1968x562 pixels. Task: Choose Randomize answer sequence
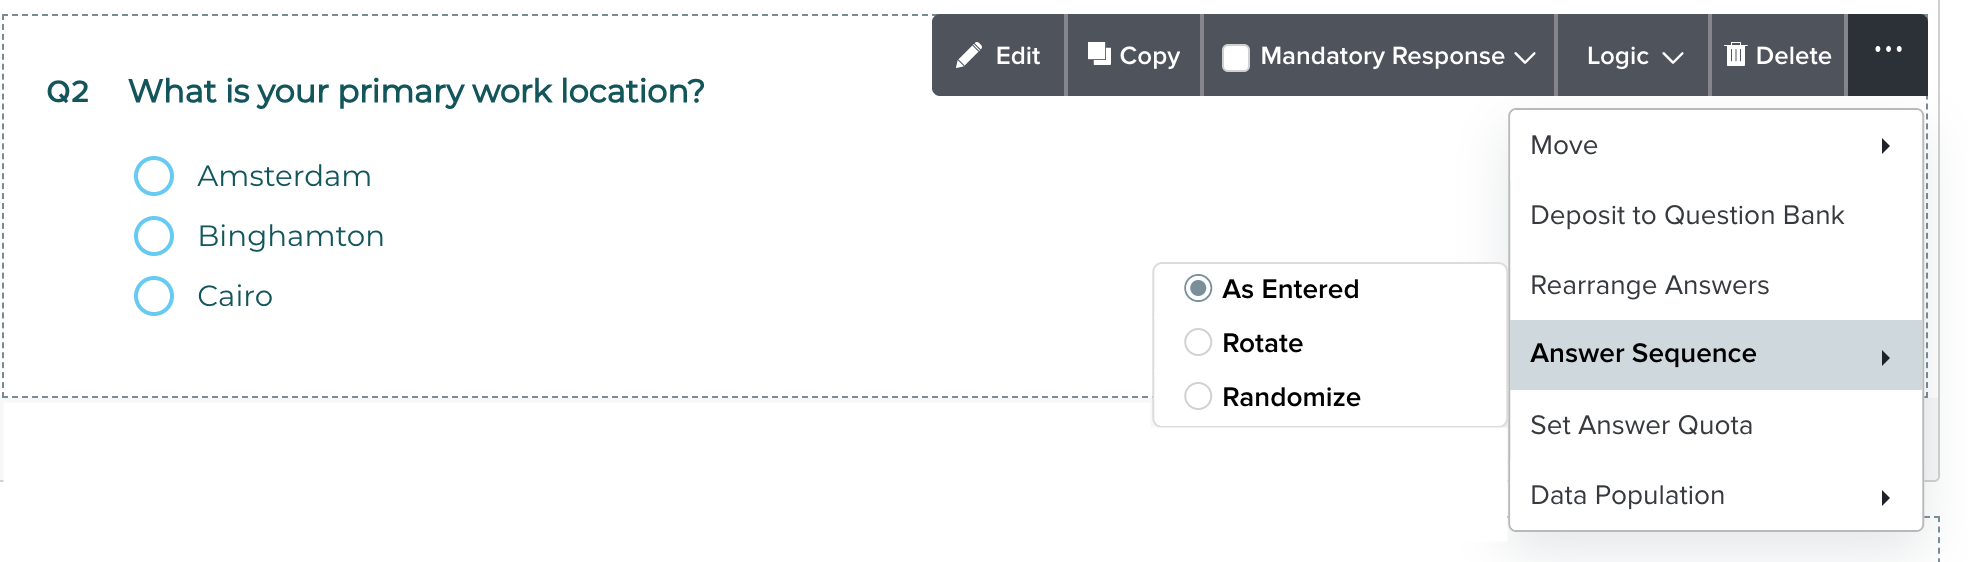coord(1198,397)
